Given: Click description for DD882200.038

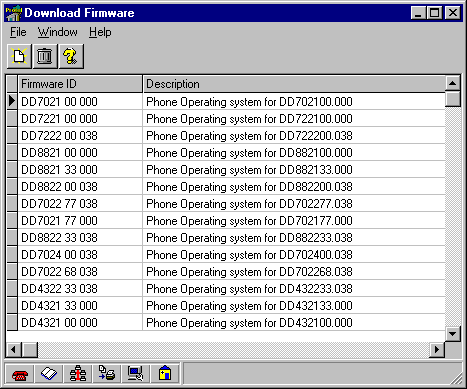Looking at the screenshot, I should coord(294,186).
